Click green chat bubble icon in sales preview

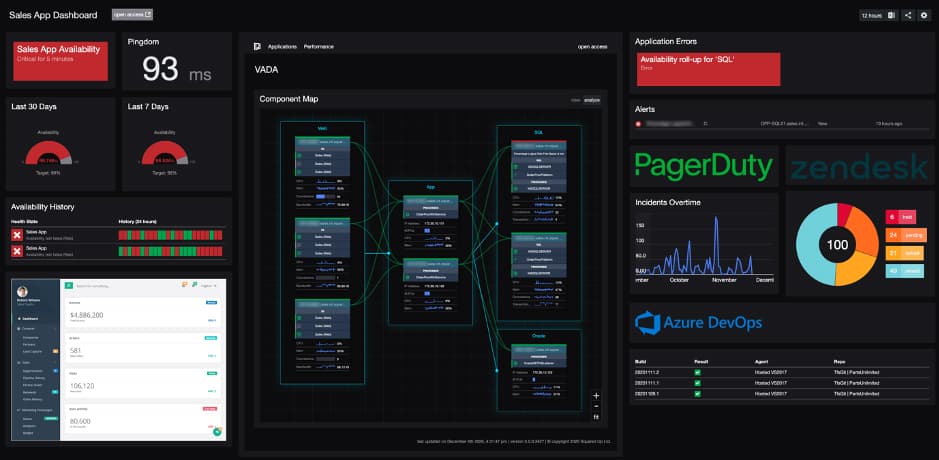coord(217,431)
